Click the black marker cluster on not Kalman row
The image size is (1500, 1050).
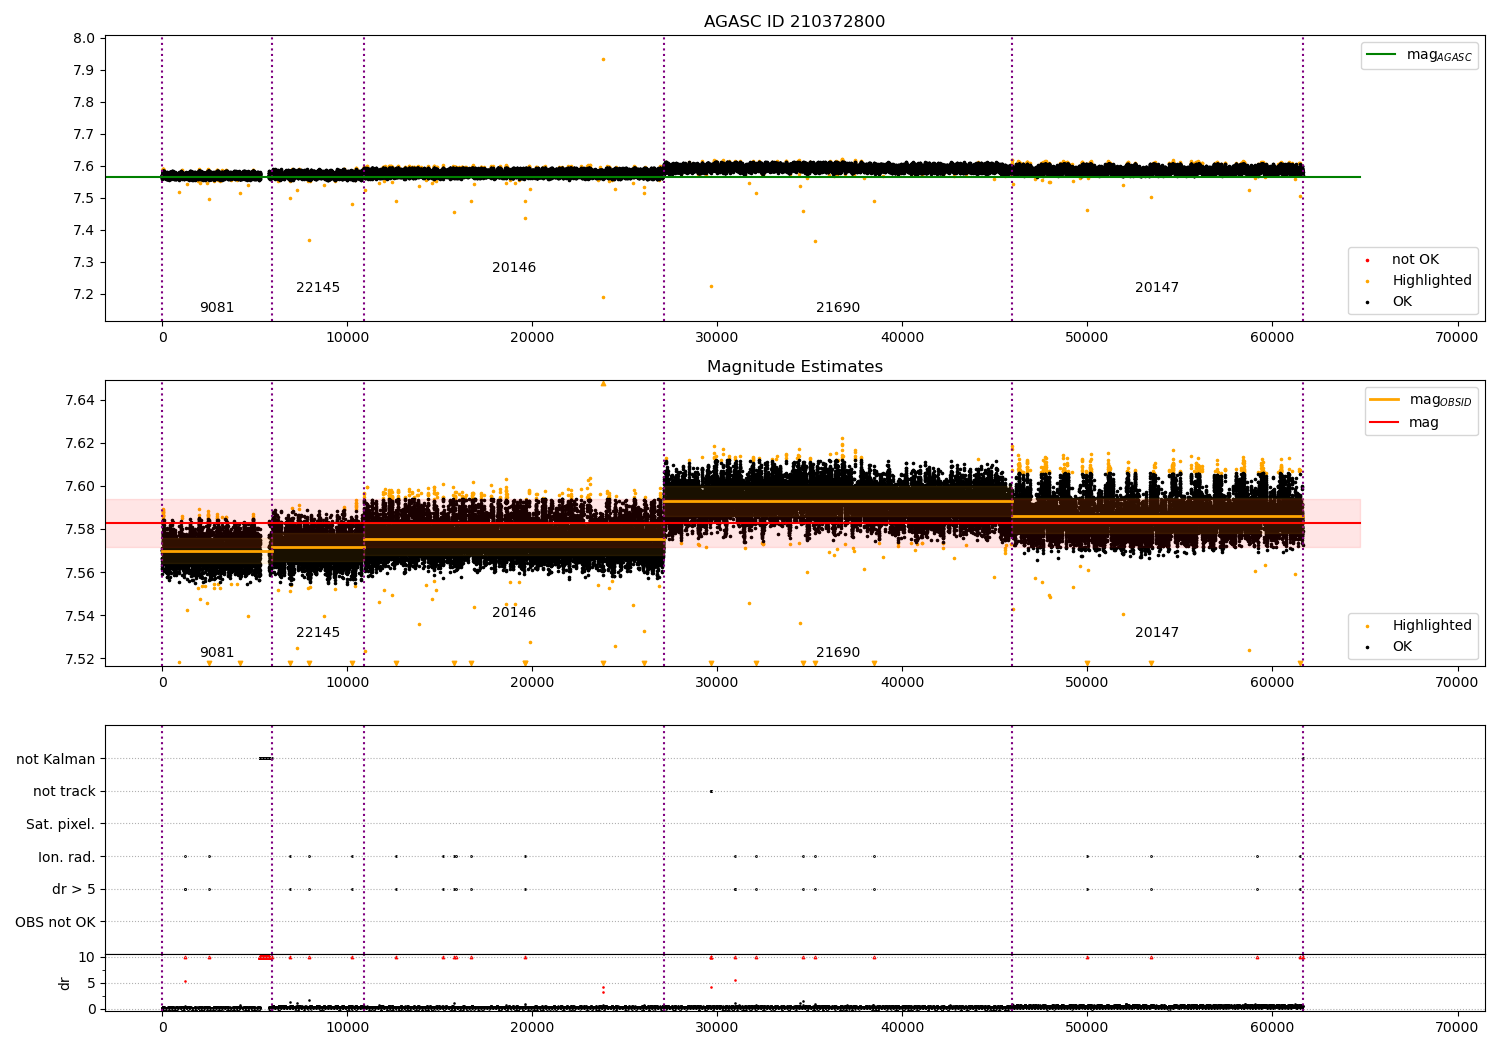tap(265, 759)
